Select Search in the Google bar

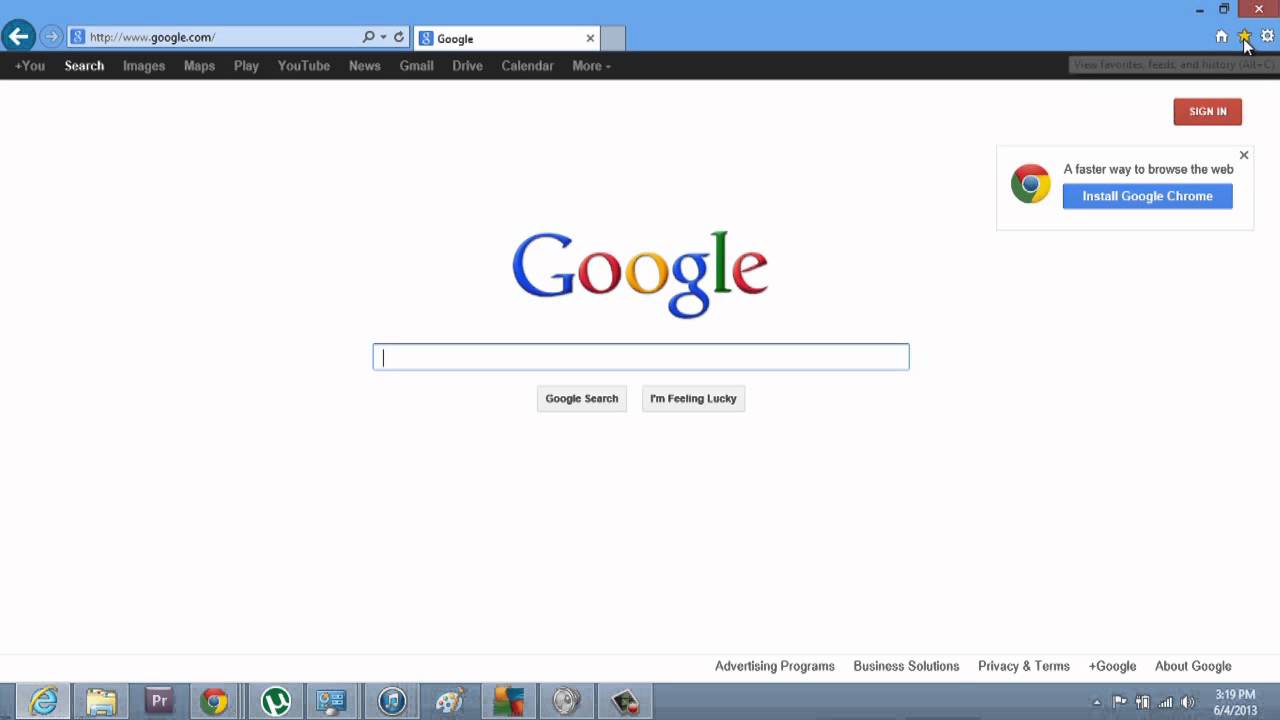tap(84, 66)
